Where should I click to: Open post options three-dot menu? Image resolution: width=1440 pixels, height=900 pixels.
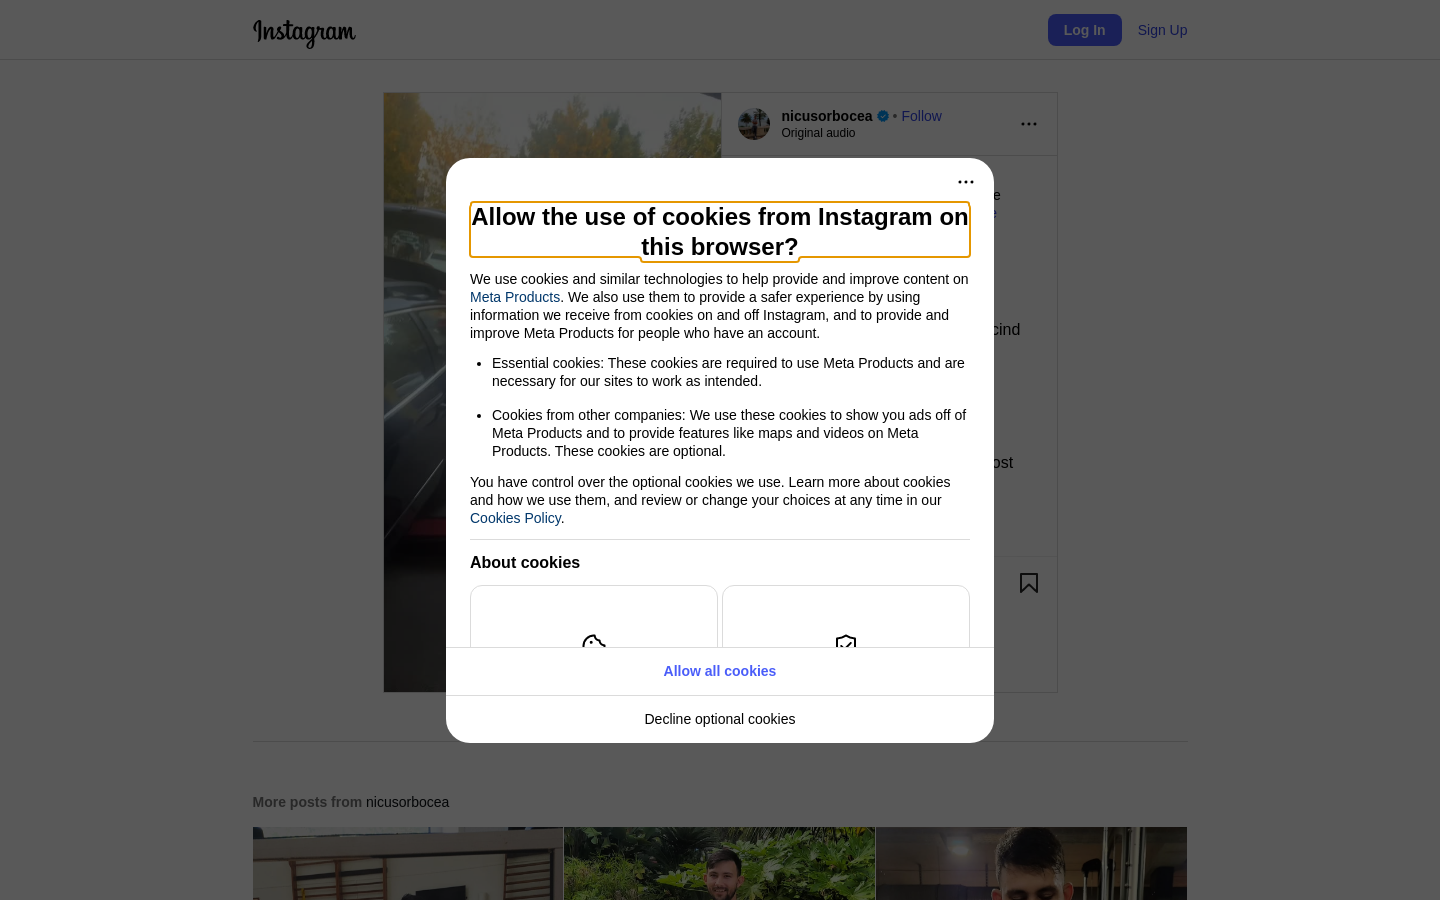[x=1029, y=124]
